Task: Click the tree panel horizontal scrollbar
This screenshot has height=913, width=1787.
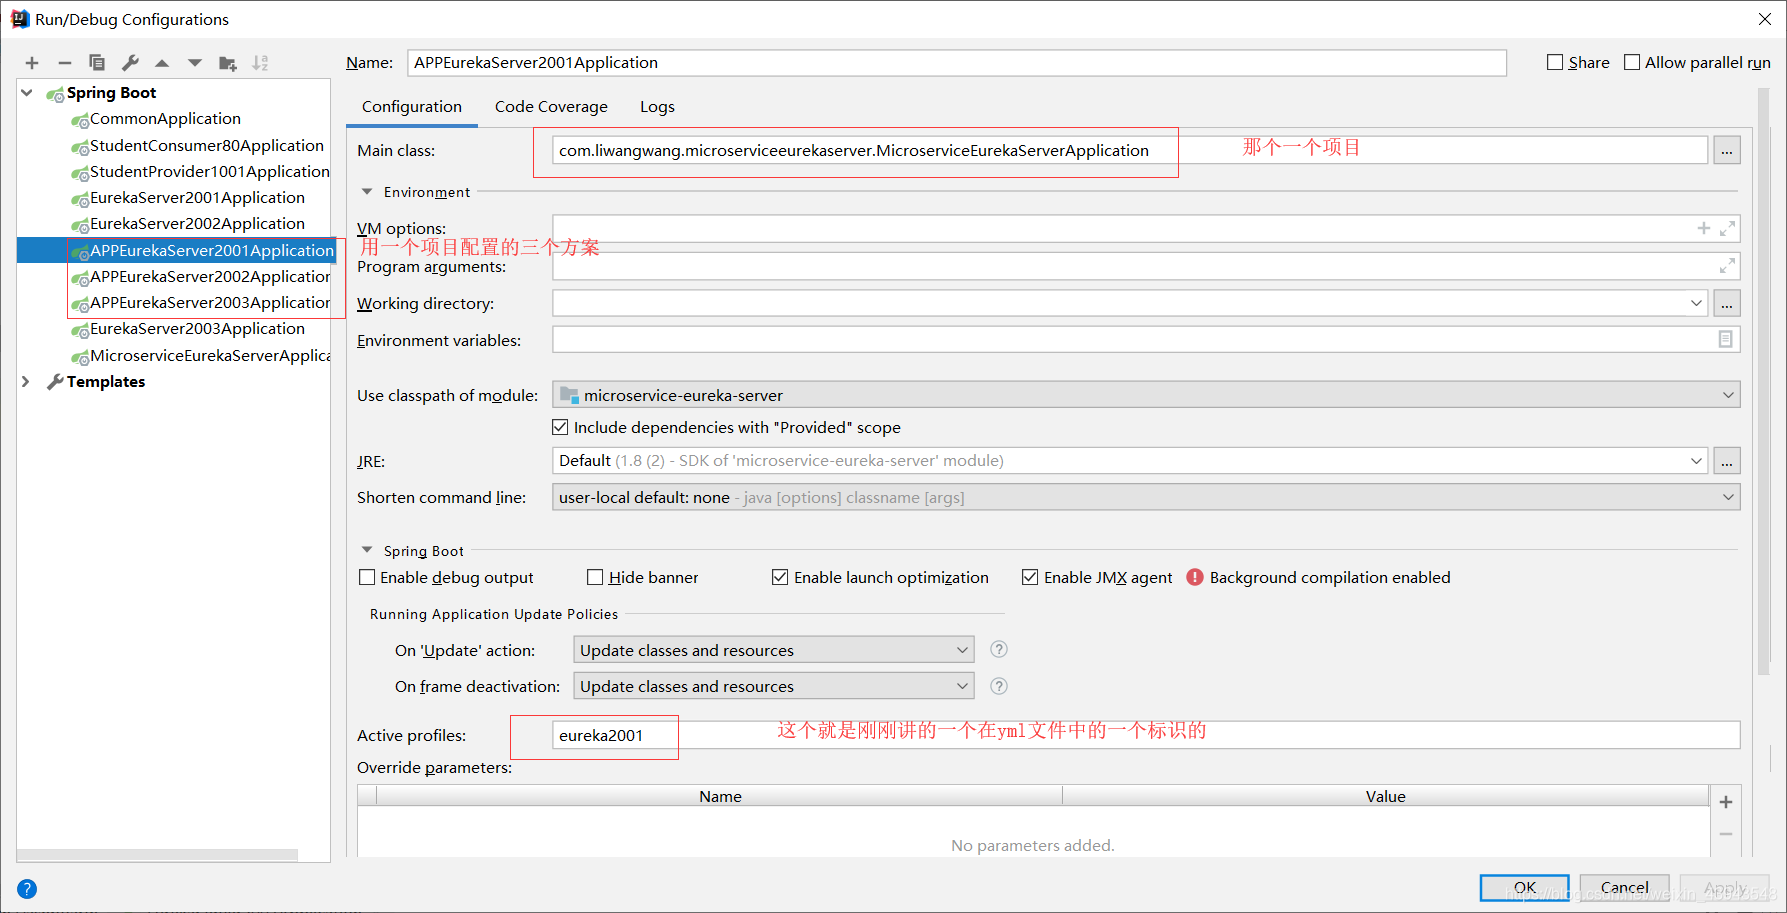Action: 158,855
